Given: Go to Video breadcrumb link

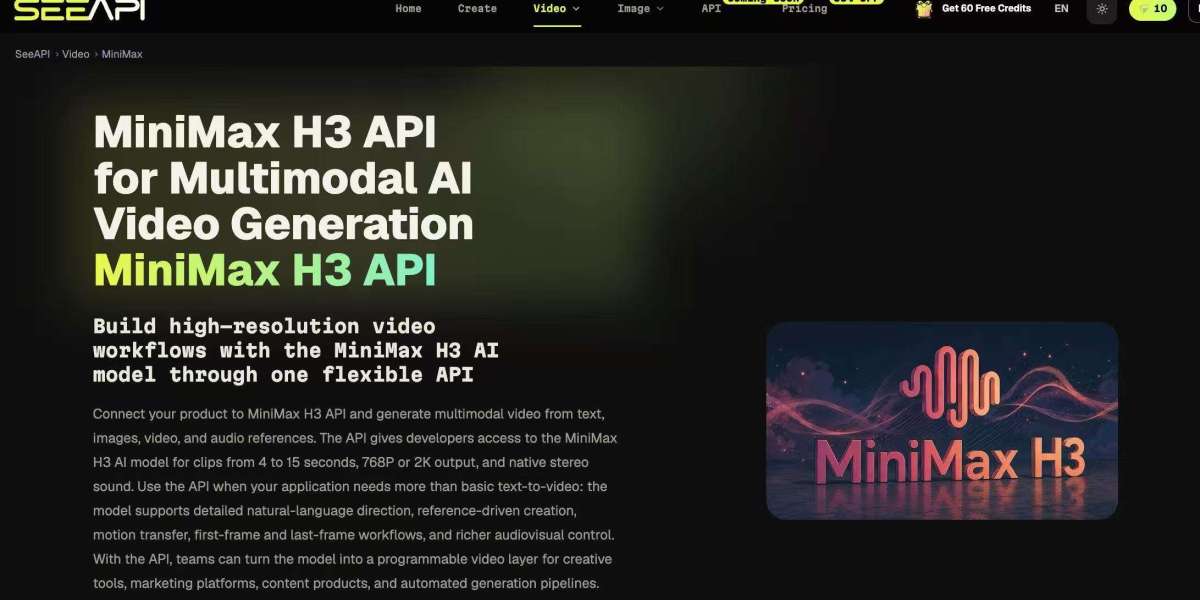Looking at the screenshot, I should pyautogui.click(x=76, y=54).
